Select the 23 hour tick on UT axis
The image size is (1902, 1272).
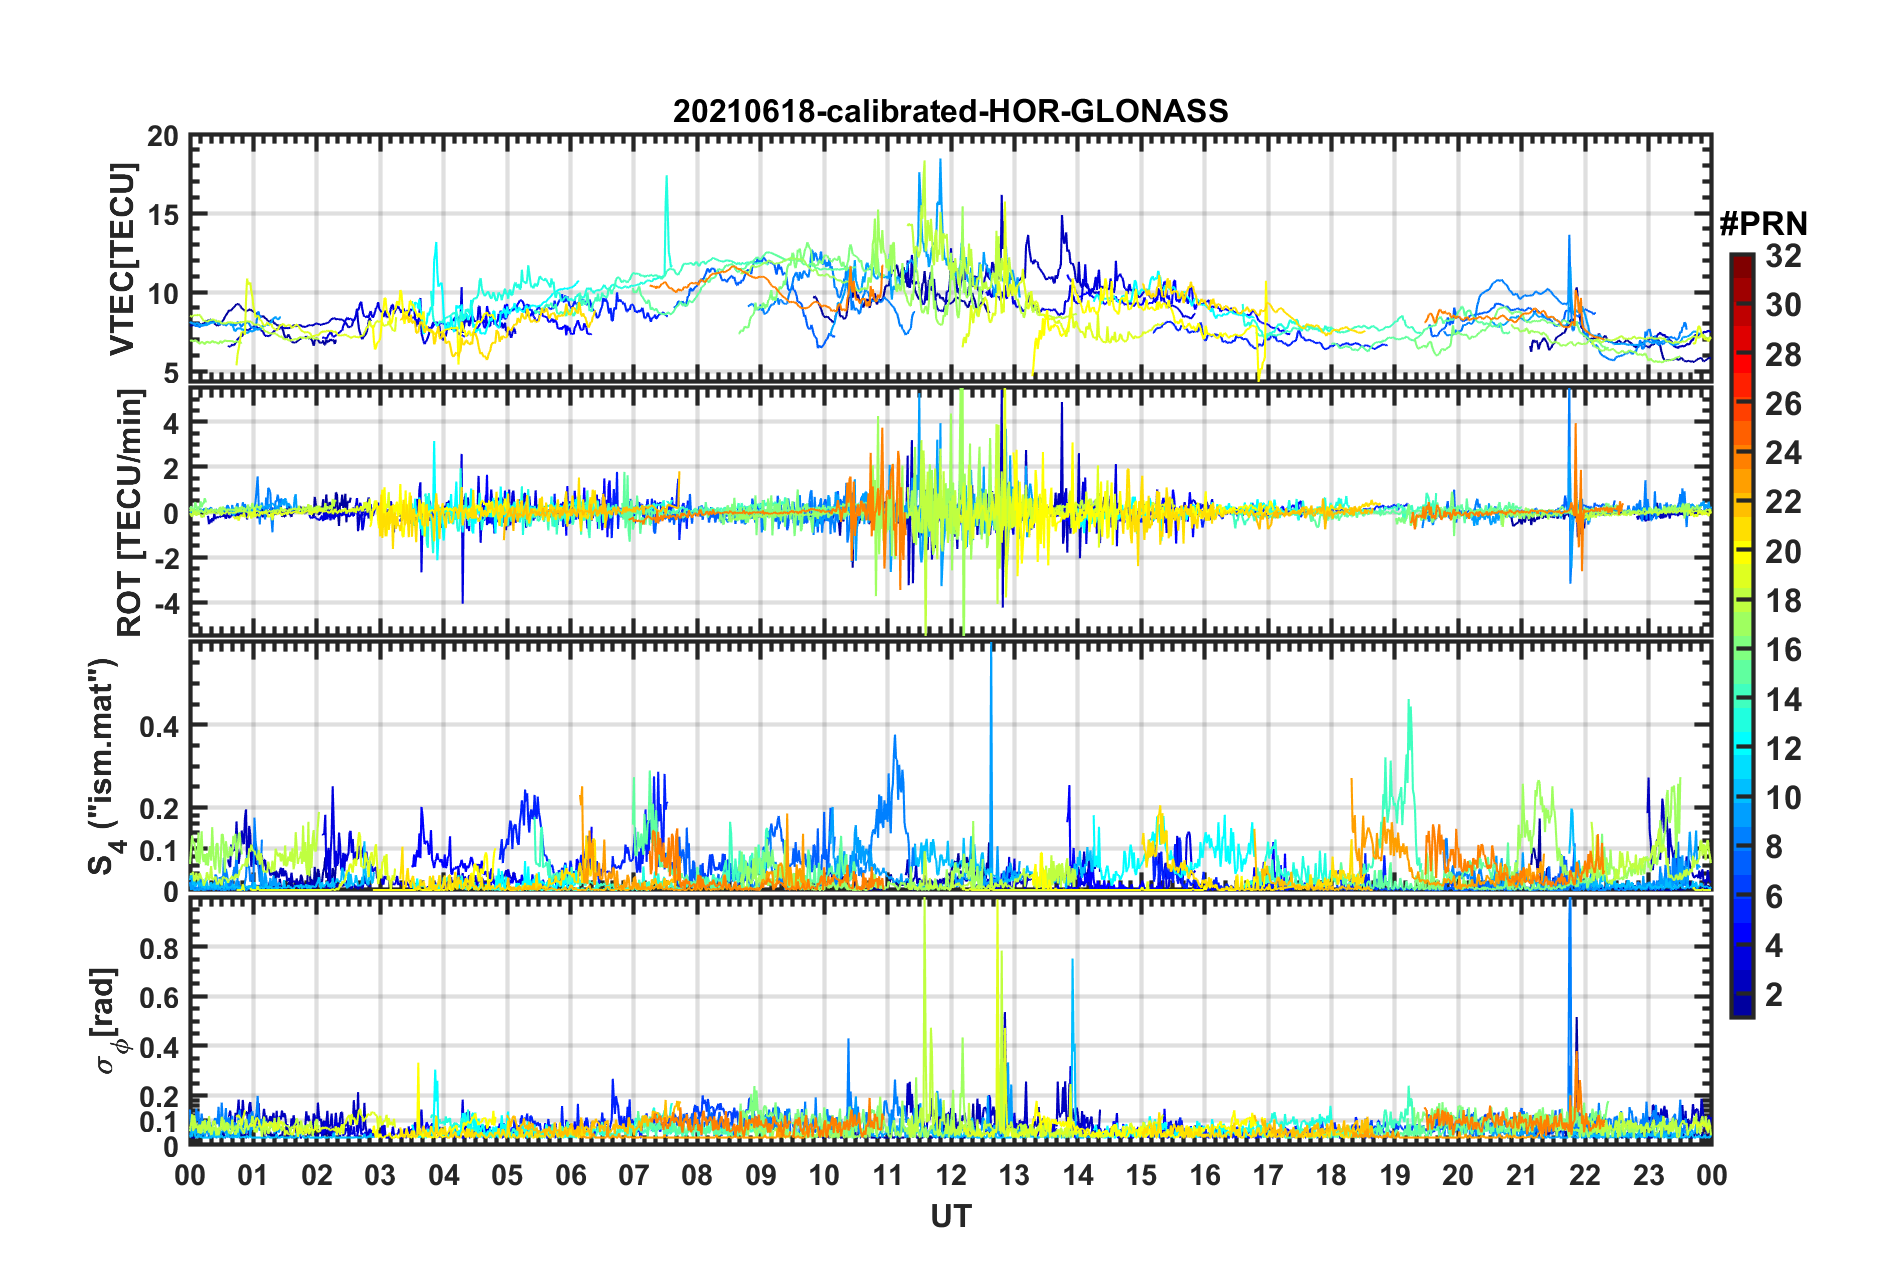point(1648,1174)
